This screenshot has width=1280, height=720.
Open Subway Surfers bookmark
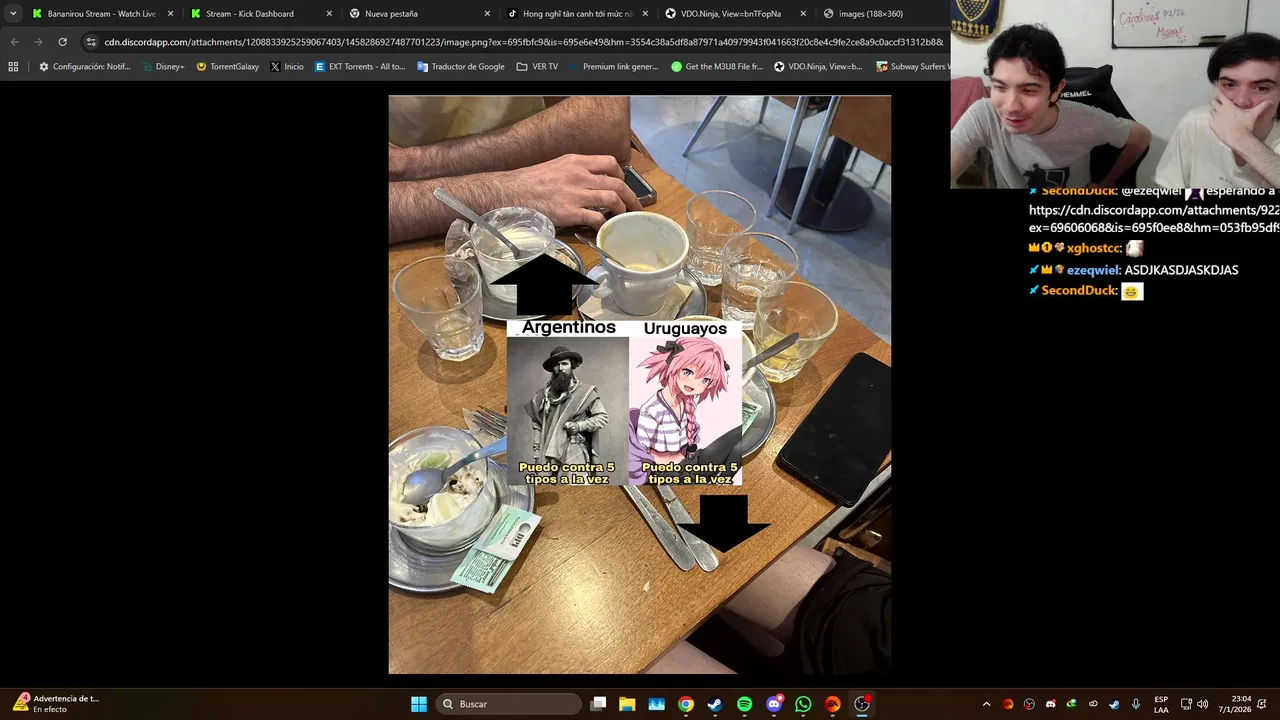912,67
